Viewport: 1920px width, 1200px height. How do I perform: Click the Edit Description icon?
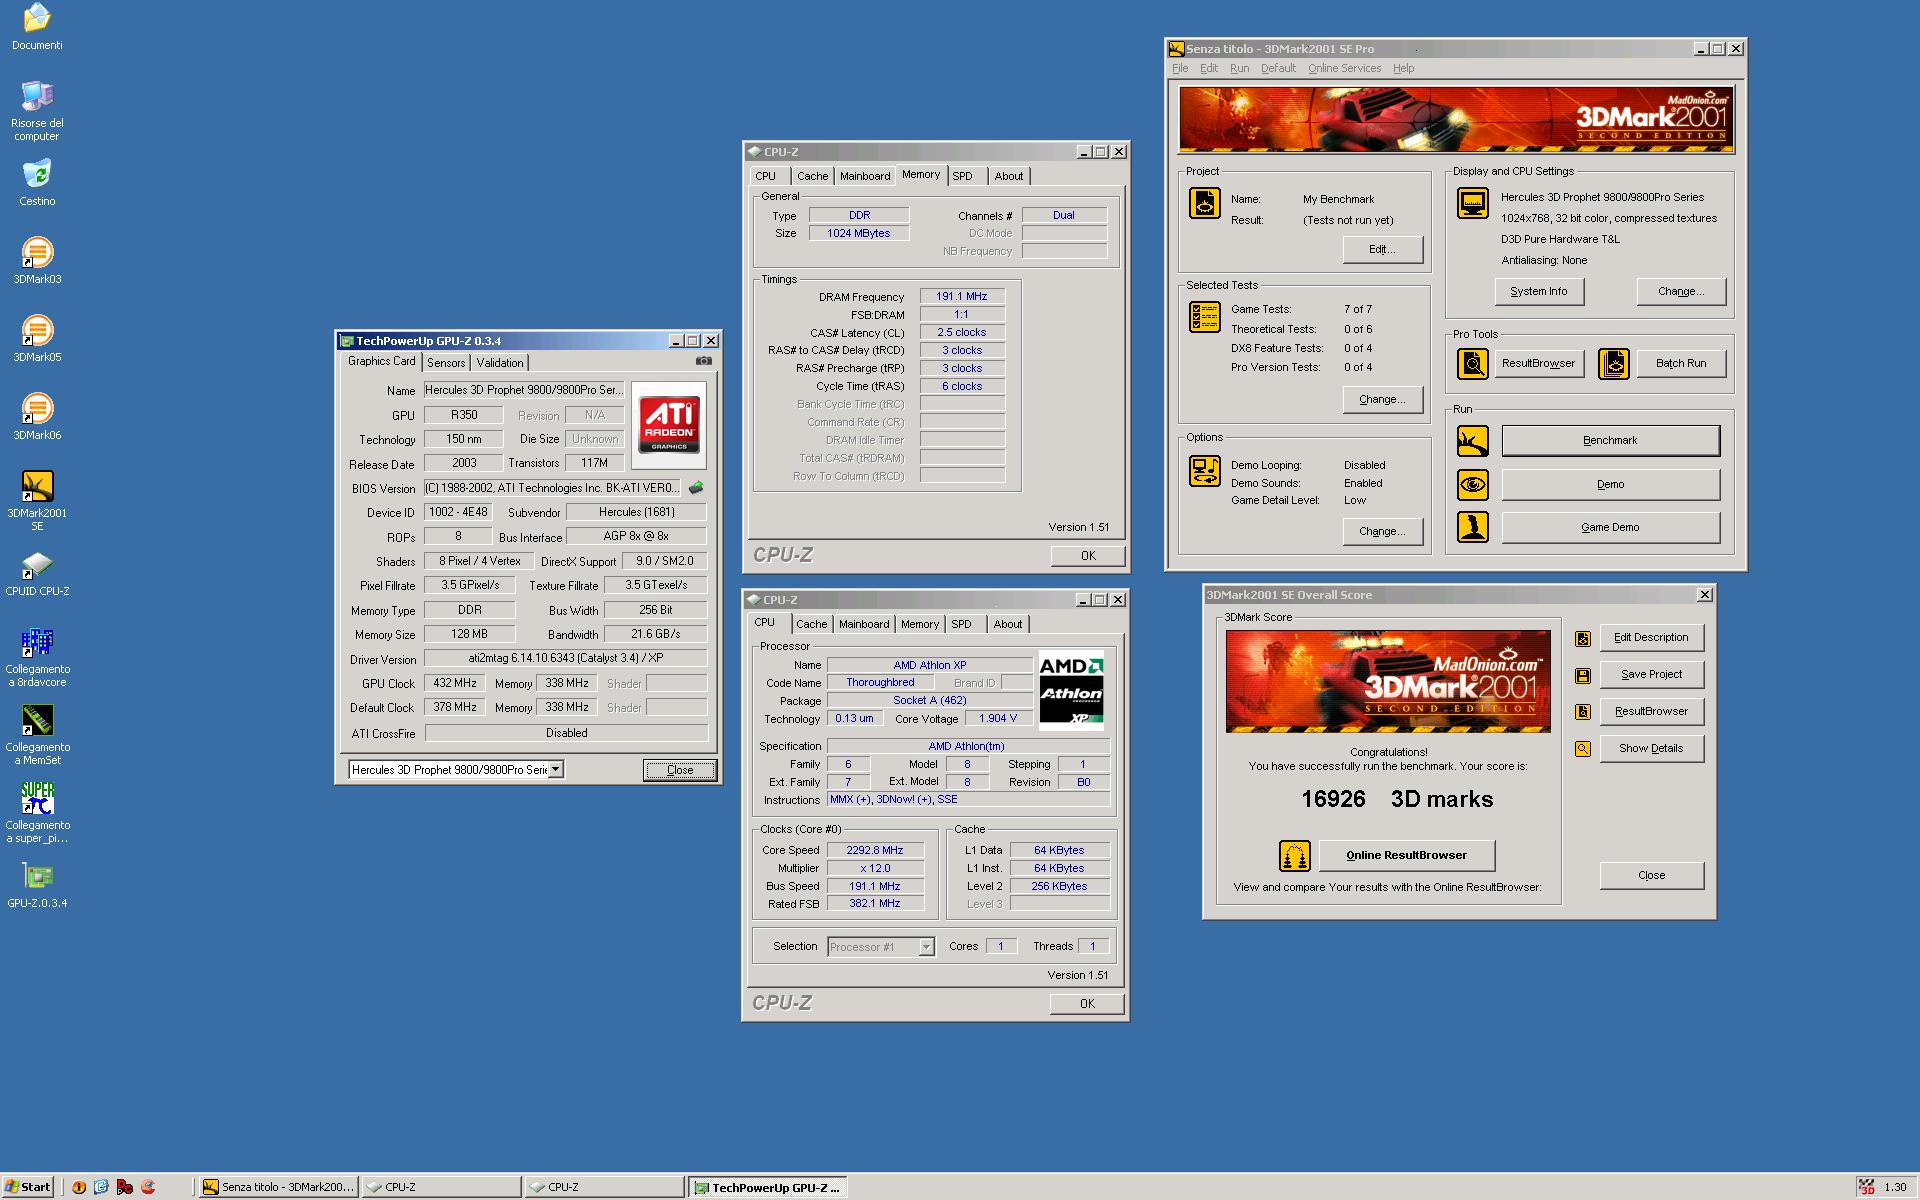pyautogui.click(x=1582, y=638)
